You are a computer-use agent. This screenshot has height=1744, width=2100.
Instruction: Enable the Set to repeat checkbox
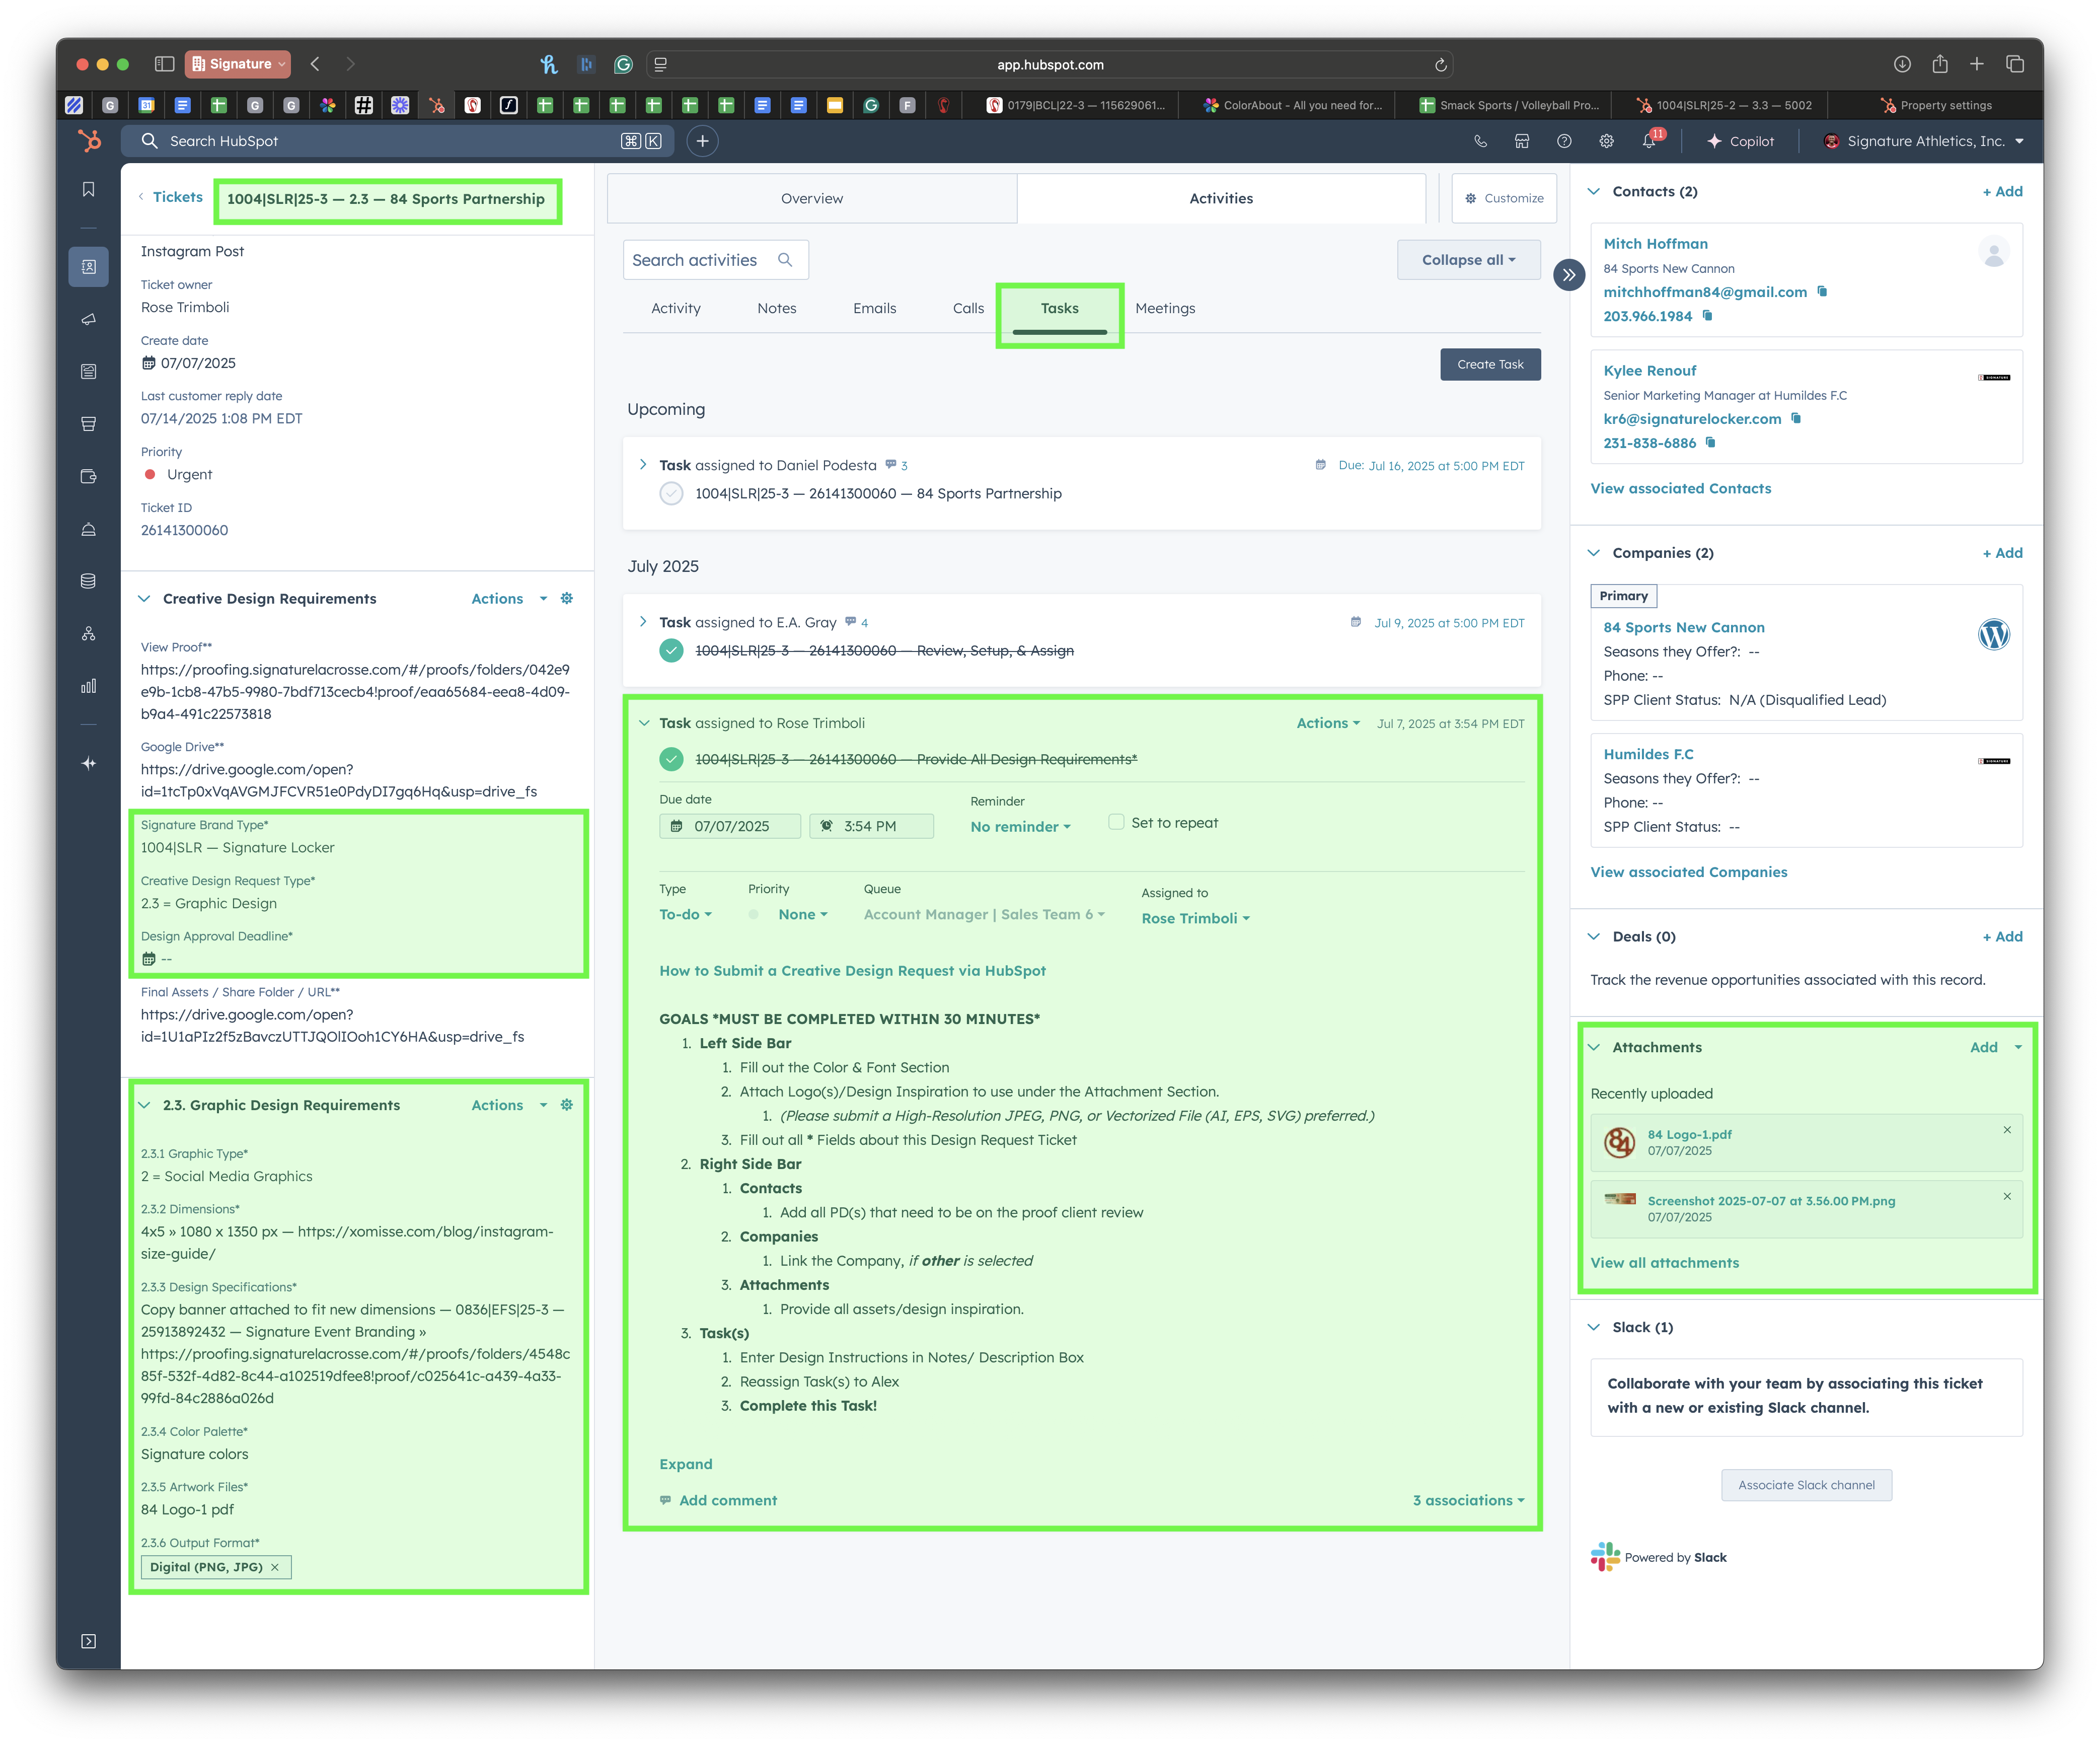[x=1116, y=822]
